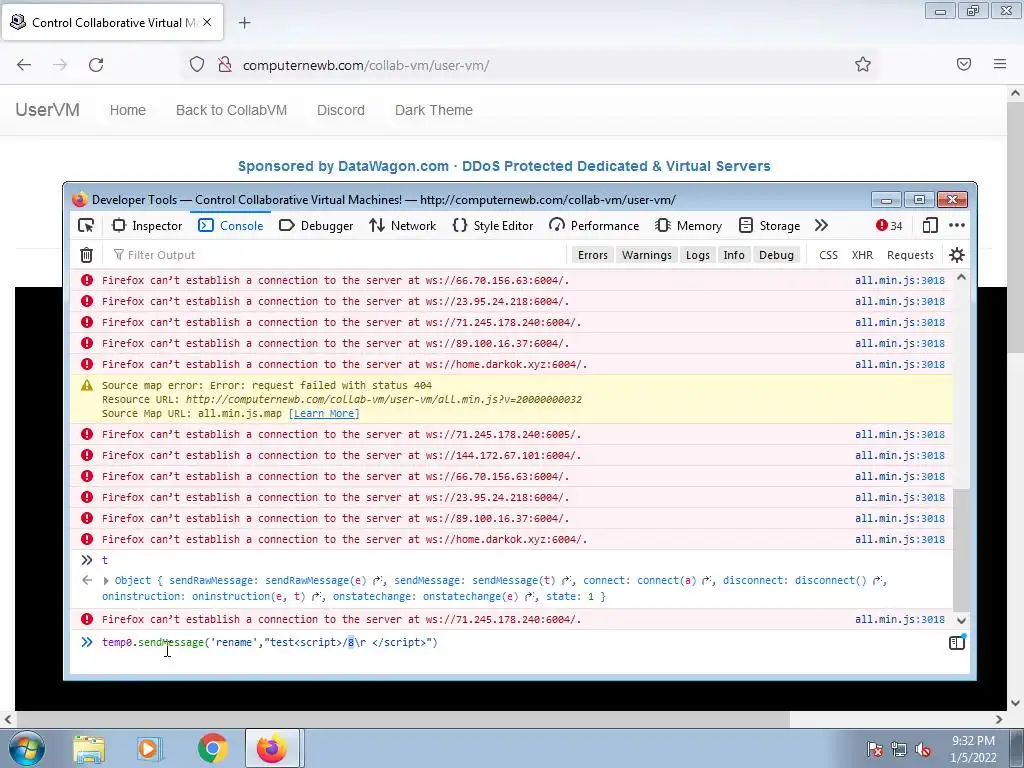Open console settings gear
The height and width of the screenshot is (768, 1024).
[x=957, y=255]
